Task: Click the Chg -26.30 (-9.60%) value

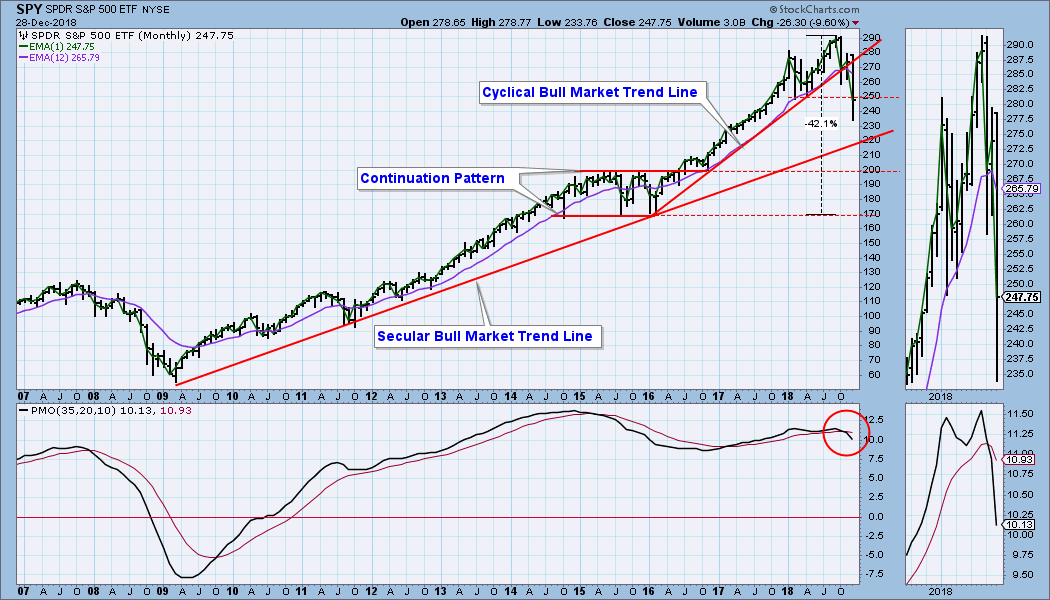Action: 800,22
